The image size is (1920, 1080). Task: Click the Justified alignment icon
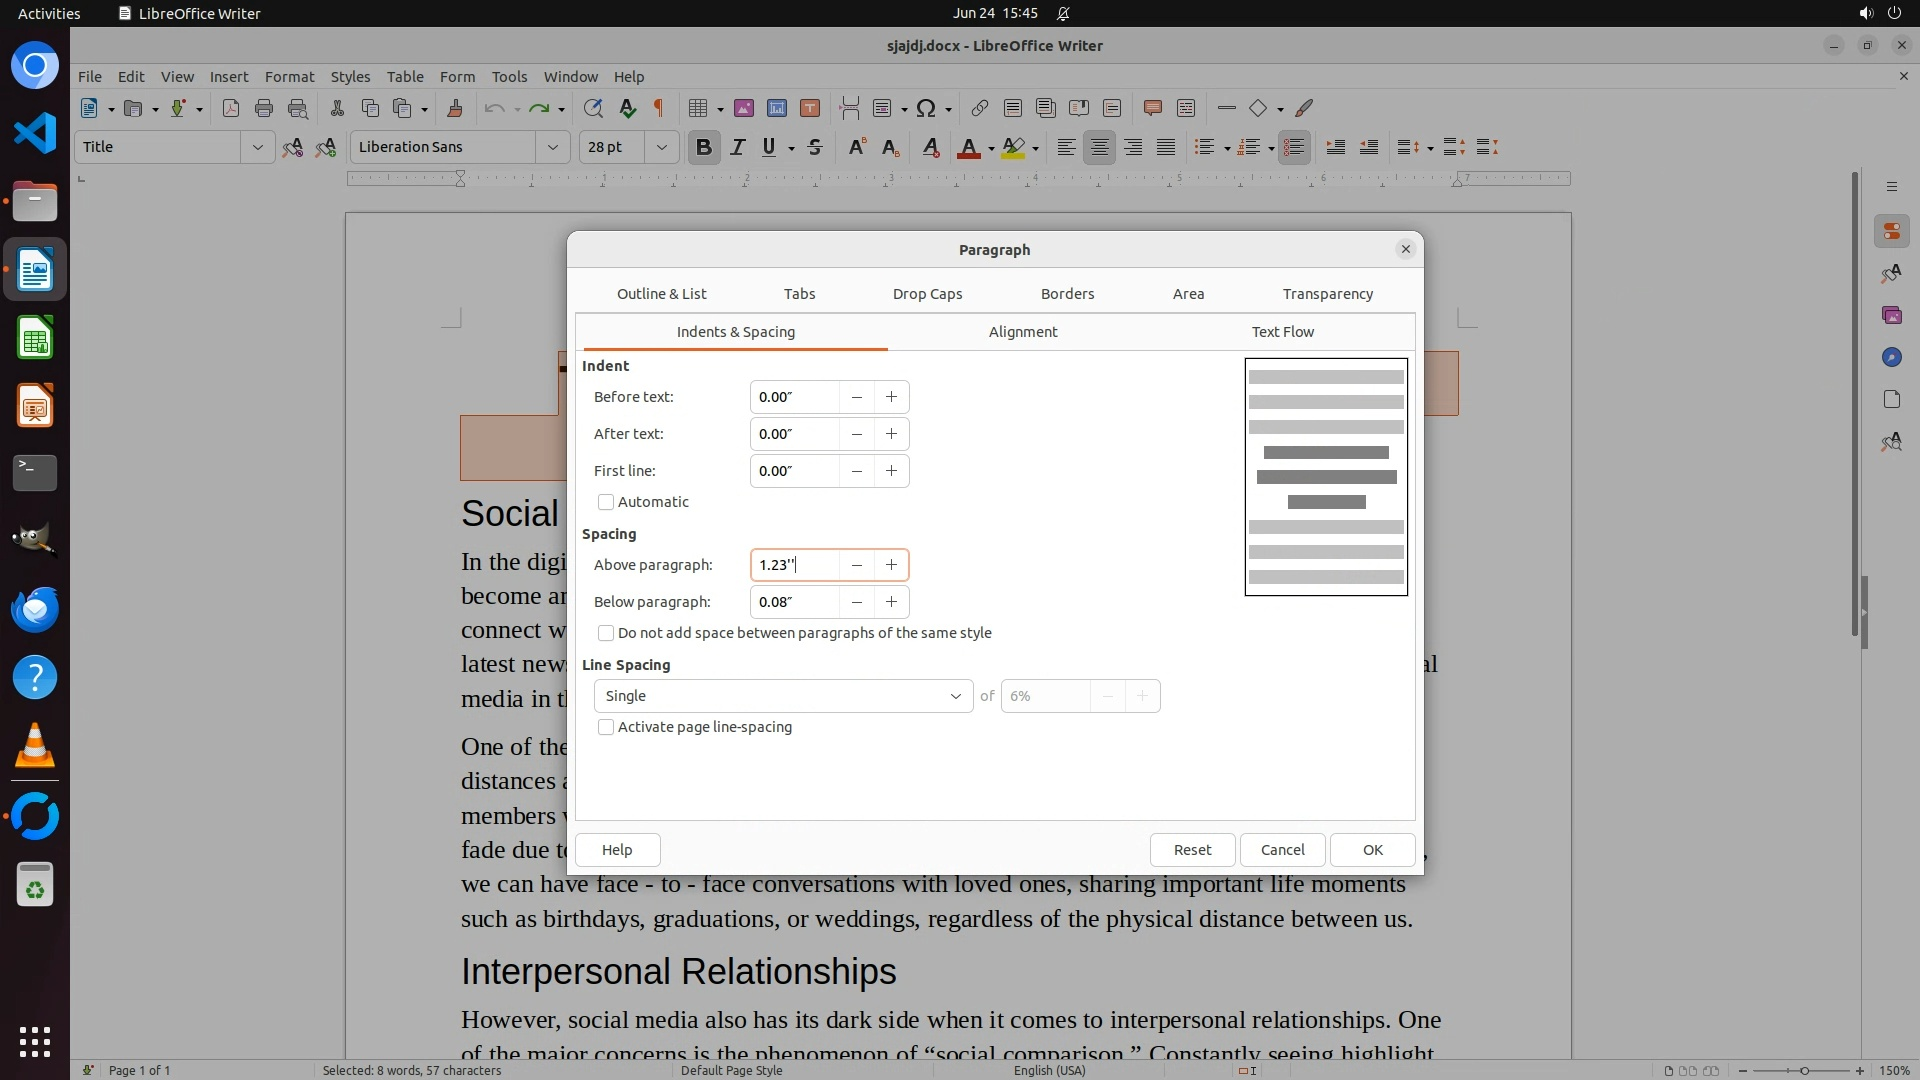click(1166, 148)
